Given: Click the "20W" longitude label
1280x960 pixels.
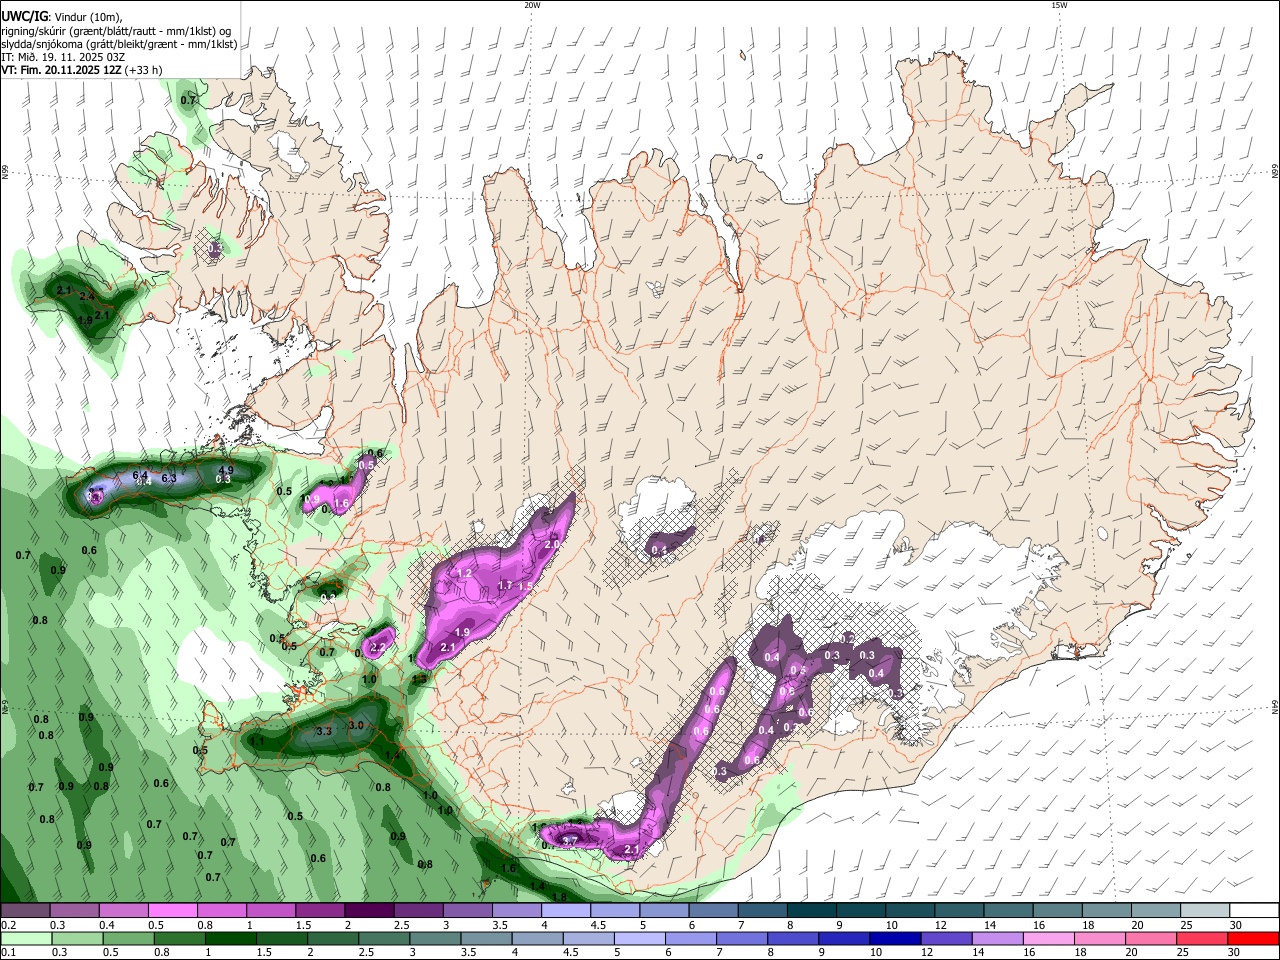Looking at the screenshot, I should point(532,5).
